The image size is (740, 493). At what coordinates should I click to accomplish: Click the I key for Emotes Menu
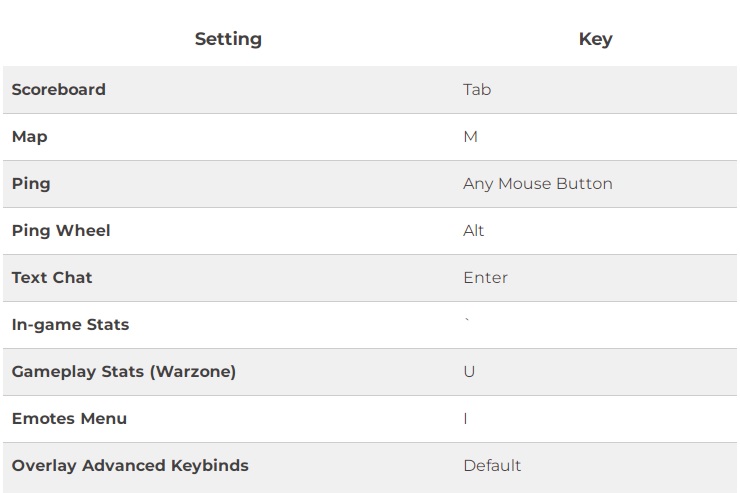pyautogui.click(x=465, y=419)
